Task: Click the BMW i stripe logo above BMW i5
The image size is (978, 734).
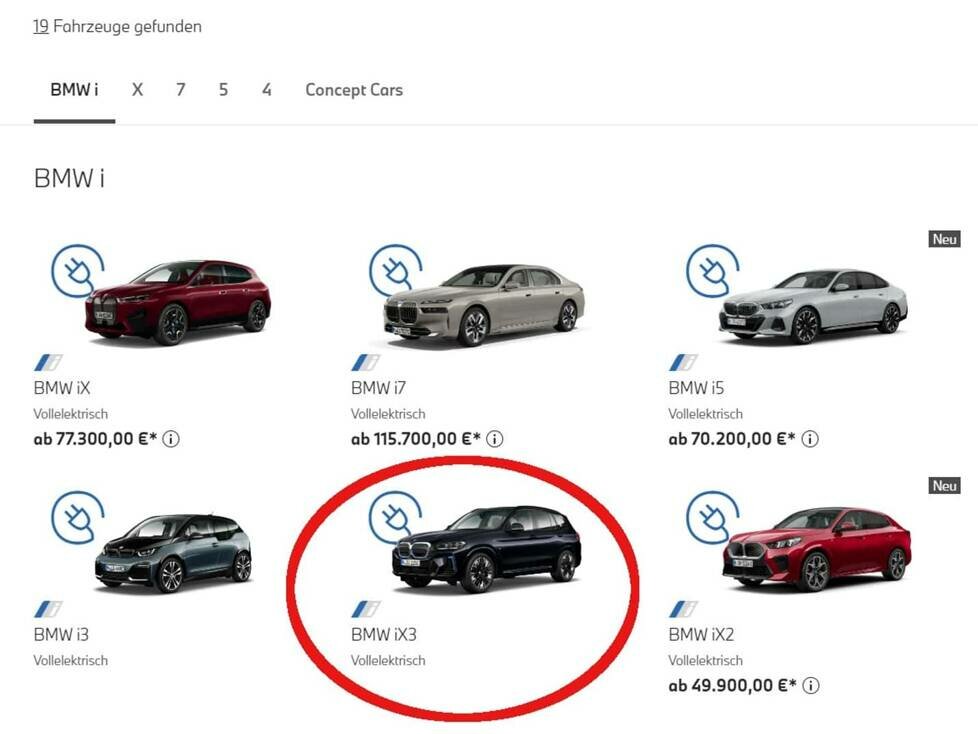Action: (684, 362)
